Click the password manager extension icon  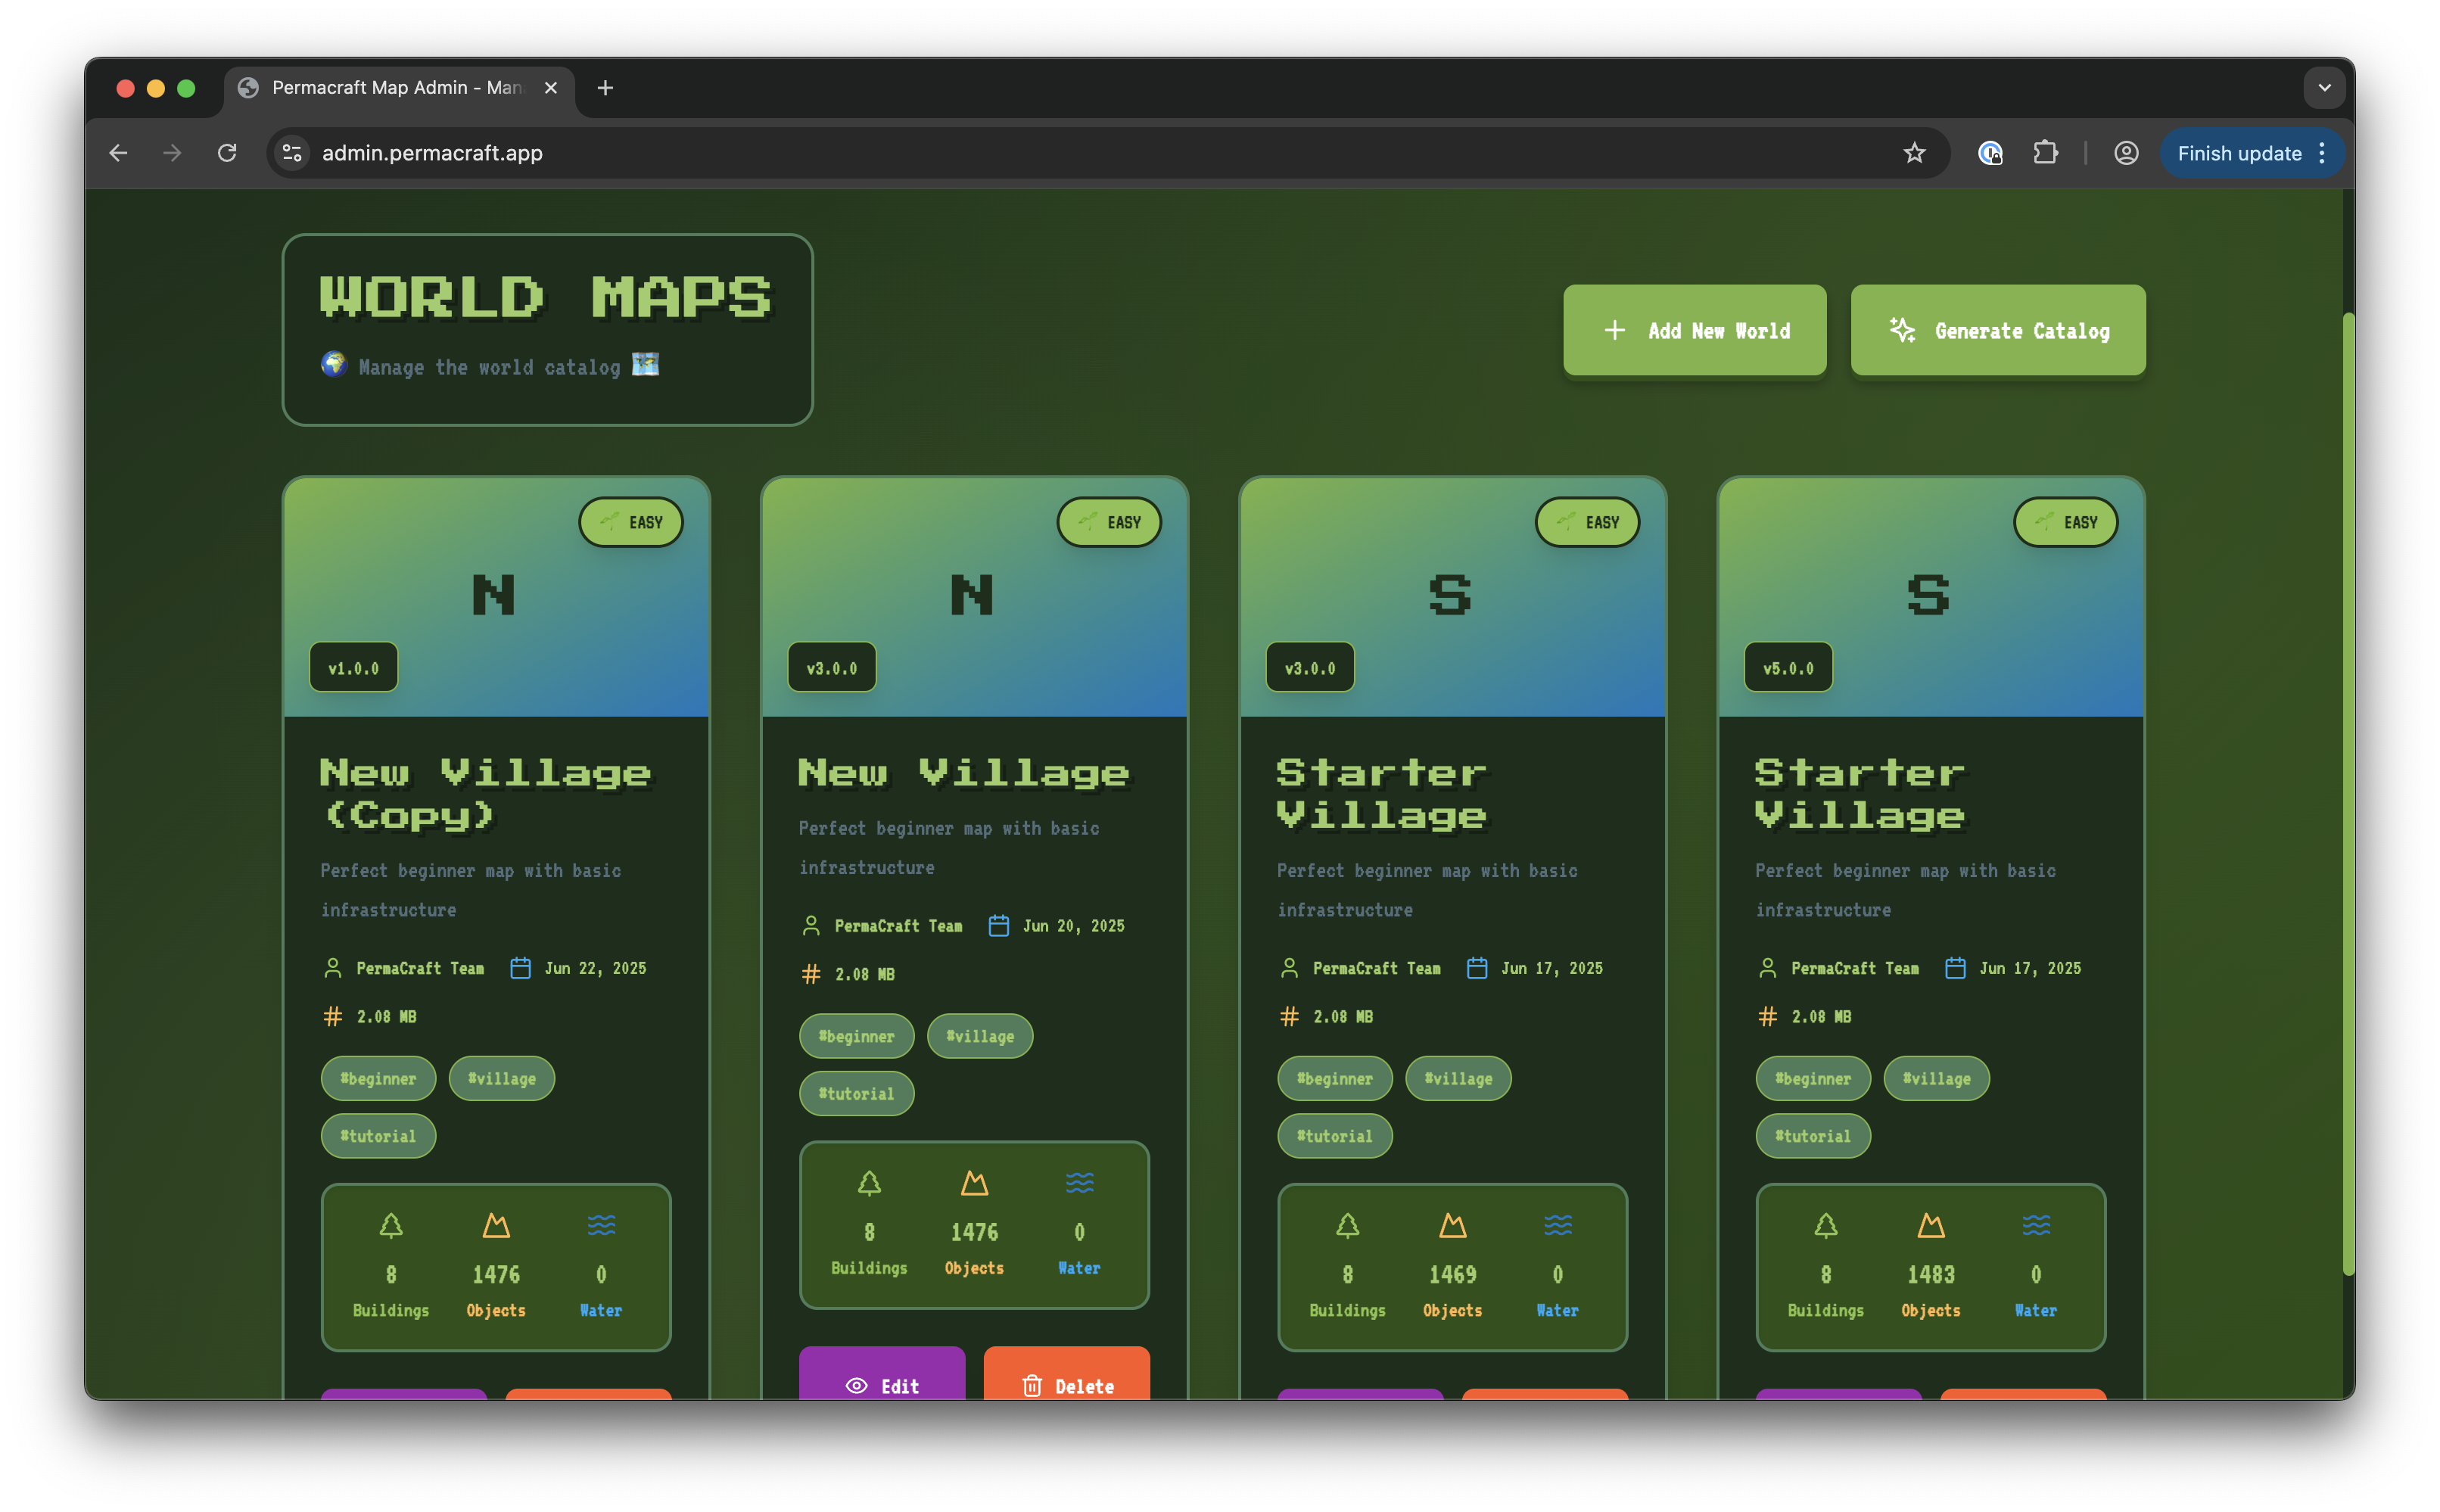tap(1989, 153)
